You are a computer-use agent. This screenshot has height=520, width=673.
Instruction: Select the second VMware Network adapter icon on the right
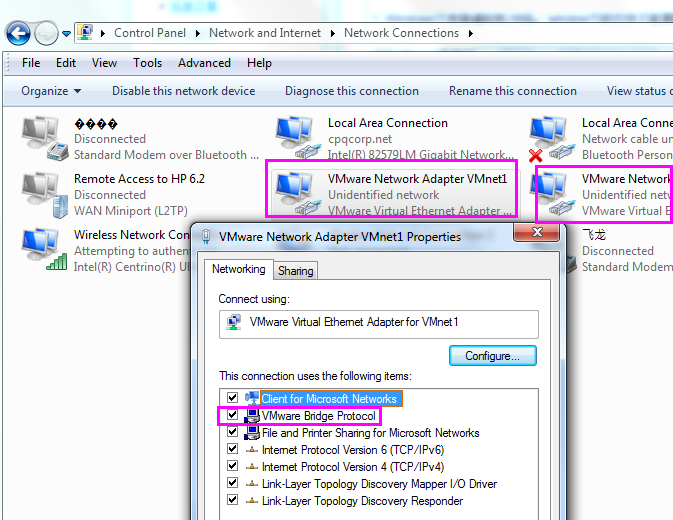(553, 194)
